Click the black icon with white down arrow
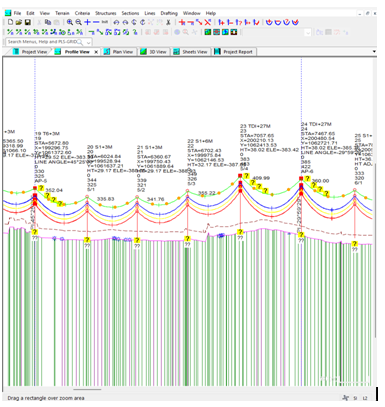This screenshot has height=407, width=385. pos(234,32)
